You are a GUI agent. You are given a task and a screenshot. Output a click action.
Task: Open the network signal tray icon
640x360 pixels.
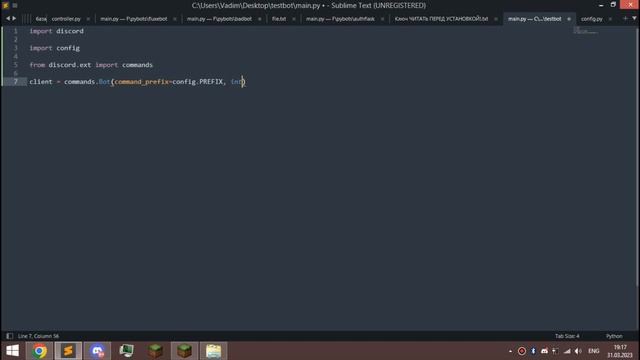click(x=567, y=351)
